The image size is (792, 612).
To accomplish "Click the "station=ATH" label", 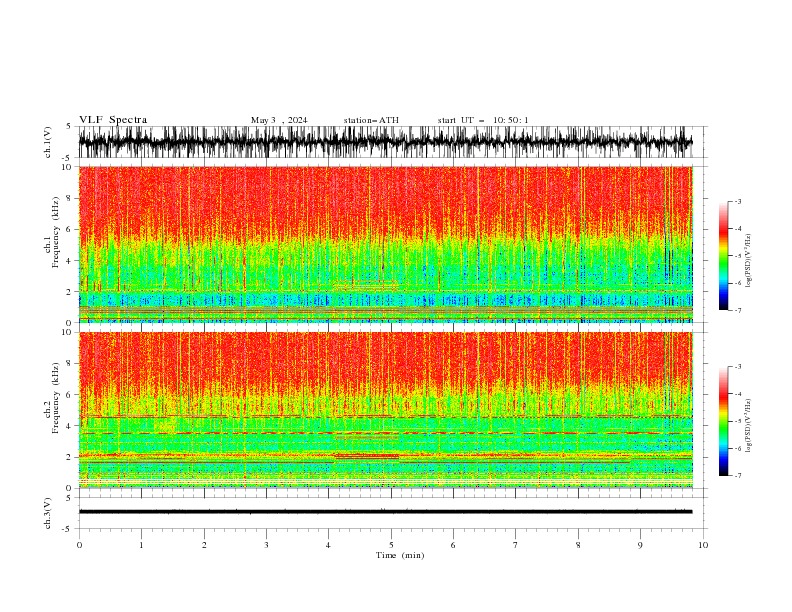I will click(371, 120).
